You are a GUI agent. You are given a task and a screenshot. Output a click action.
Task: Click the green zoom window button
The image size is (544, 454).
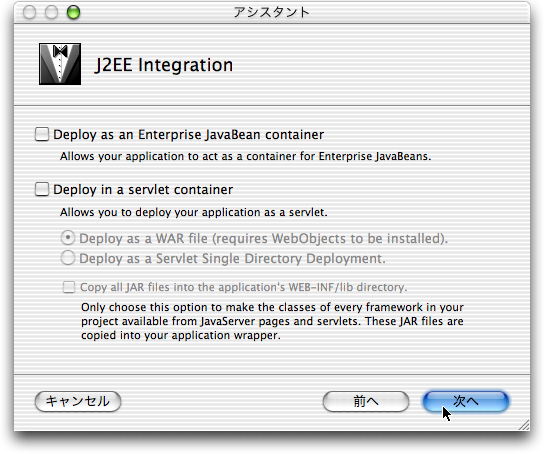[x=74, y=12]
